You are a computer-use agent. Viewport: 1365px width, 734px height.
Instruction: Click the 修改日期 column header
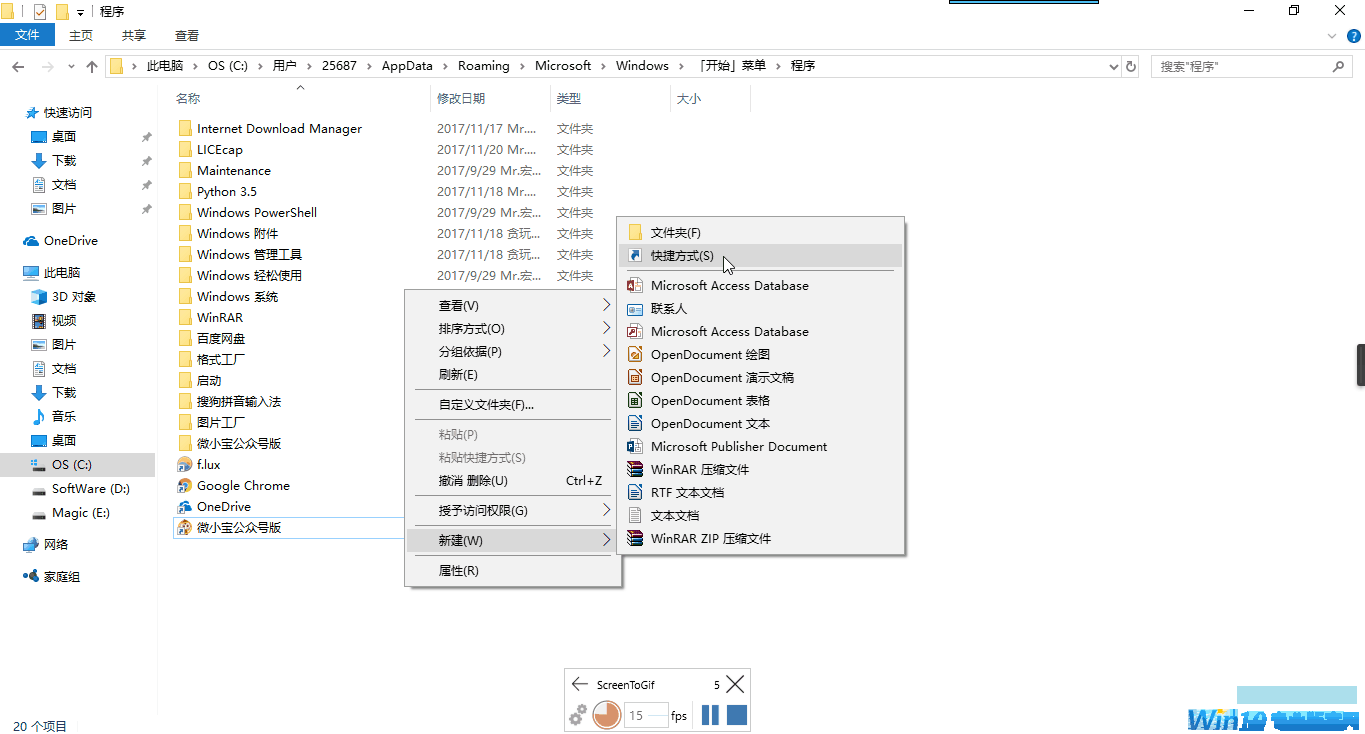pos(461,99)
